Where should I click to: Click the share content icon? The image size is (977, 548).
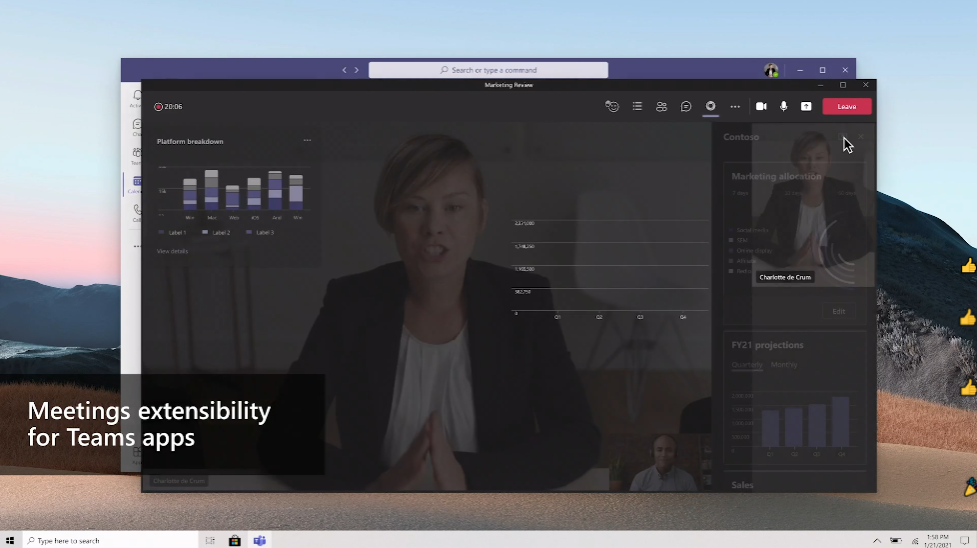click(x=806, y=106)
